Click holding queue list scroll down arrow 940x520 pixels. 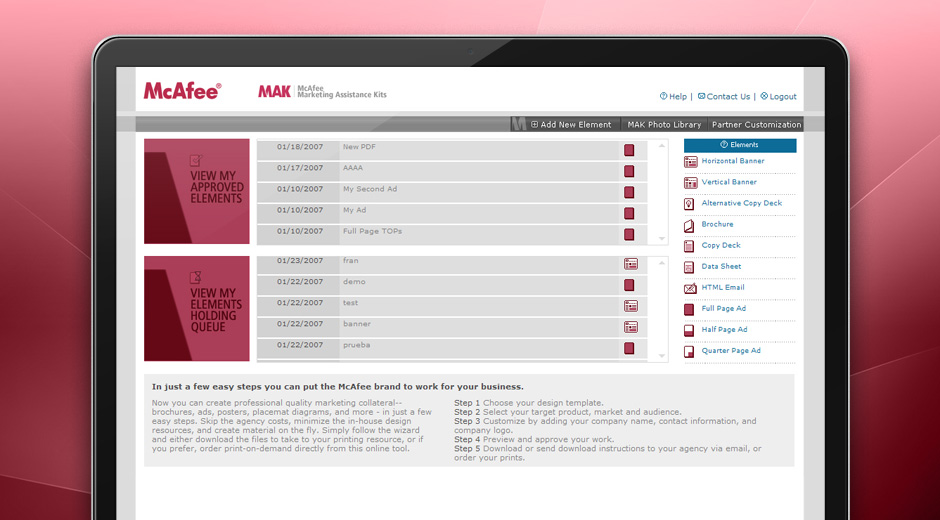[x=662, y=356]
